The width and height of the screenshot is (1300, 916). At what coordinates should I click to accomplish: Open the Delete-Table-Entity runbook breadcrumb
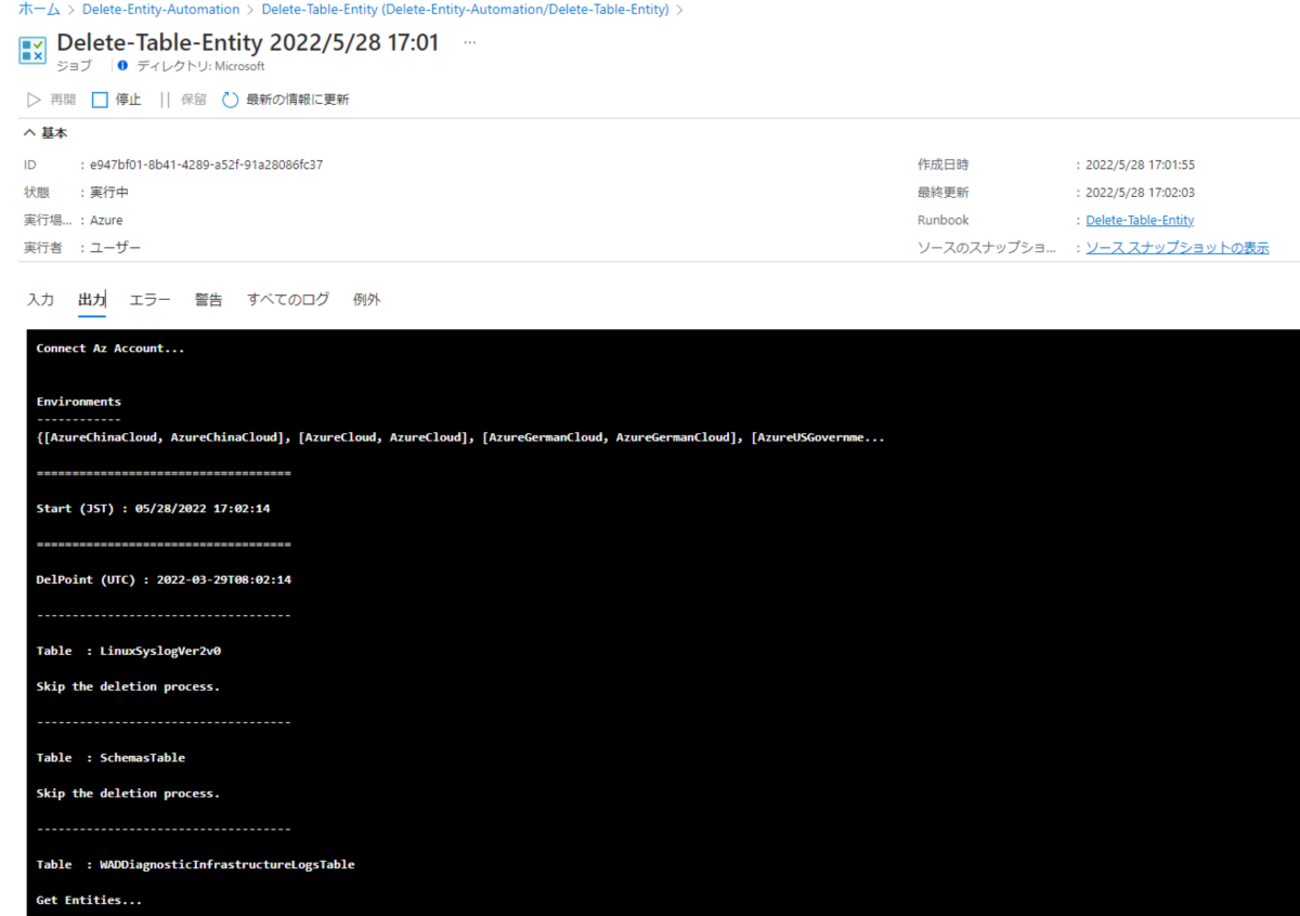pyautogui.click(x=465, y=9)
